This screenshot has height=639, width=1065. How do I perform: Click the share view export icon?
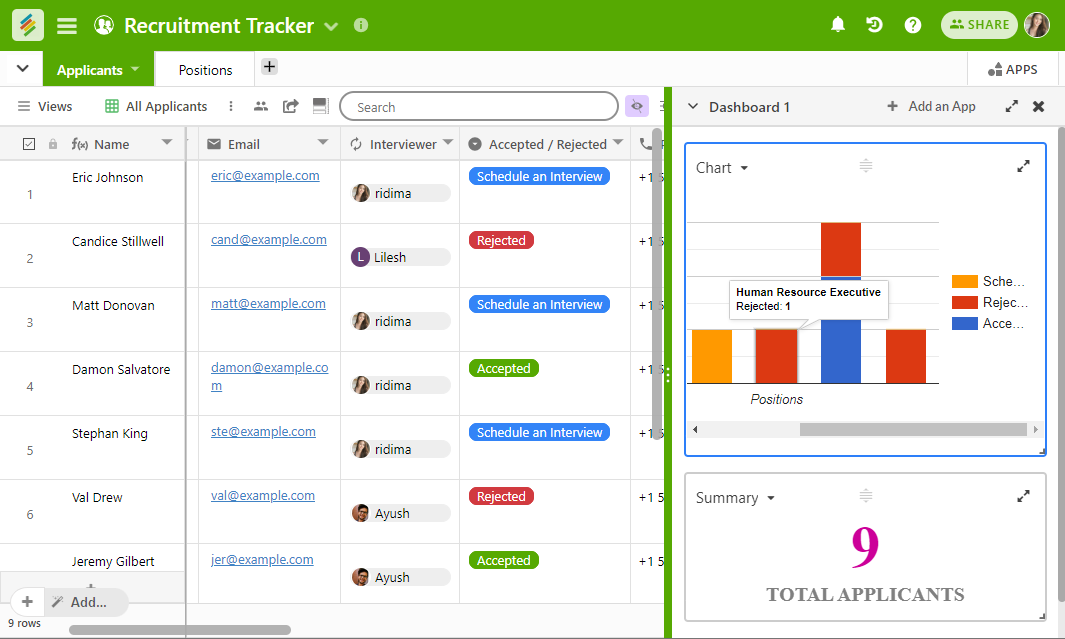tap(291, 106)
